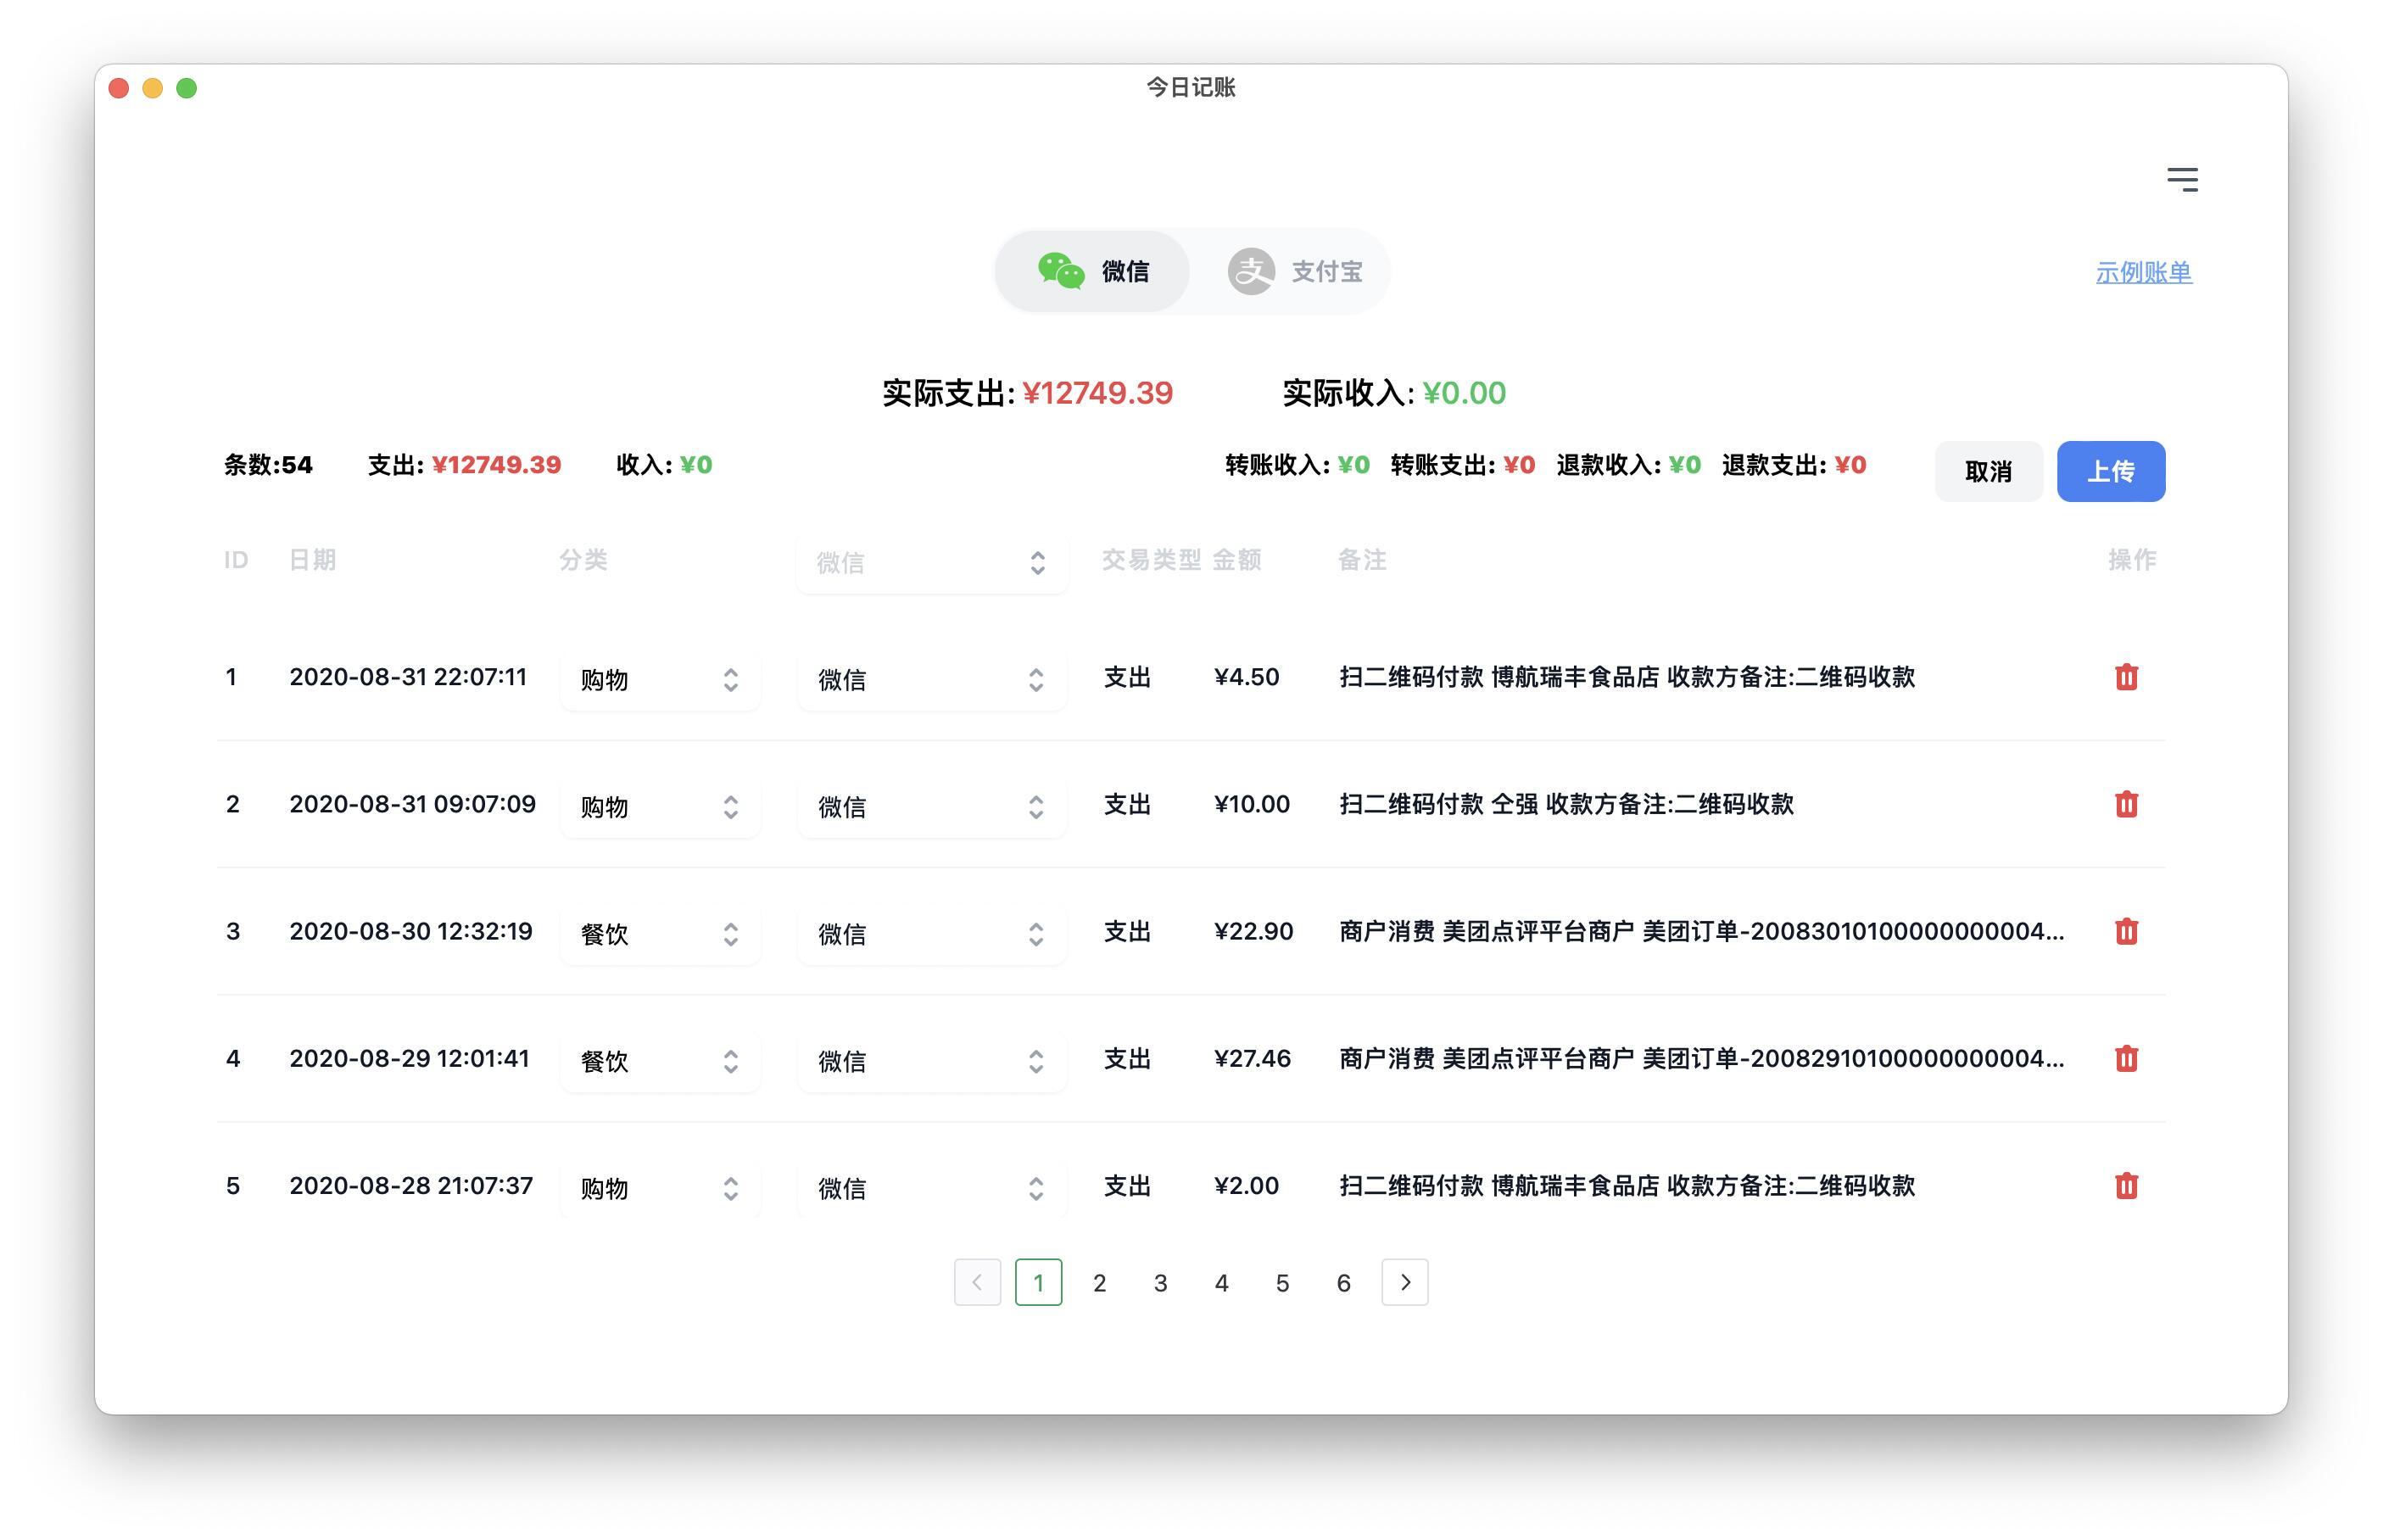Switch to the 微信 tab
Viewport: 2383px width, 1540px height.
(1093, 271)
